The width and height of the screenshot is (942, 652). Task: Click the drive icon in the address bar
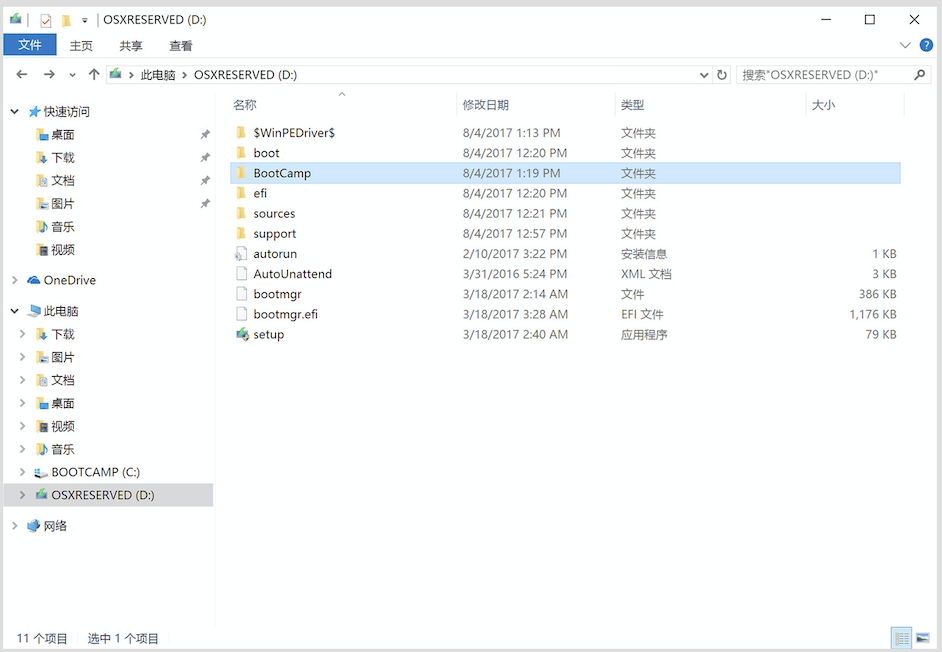tap(115, 74)
